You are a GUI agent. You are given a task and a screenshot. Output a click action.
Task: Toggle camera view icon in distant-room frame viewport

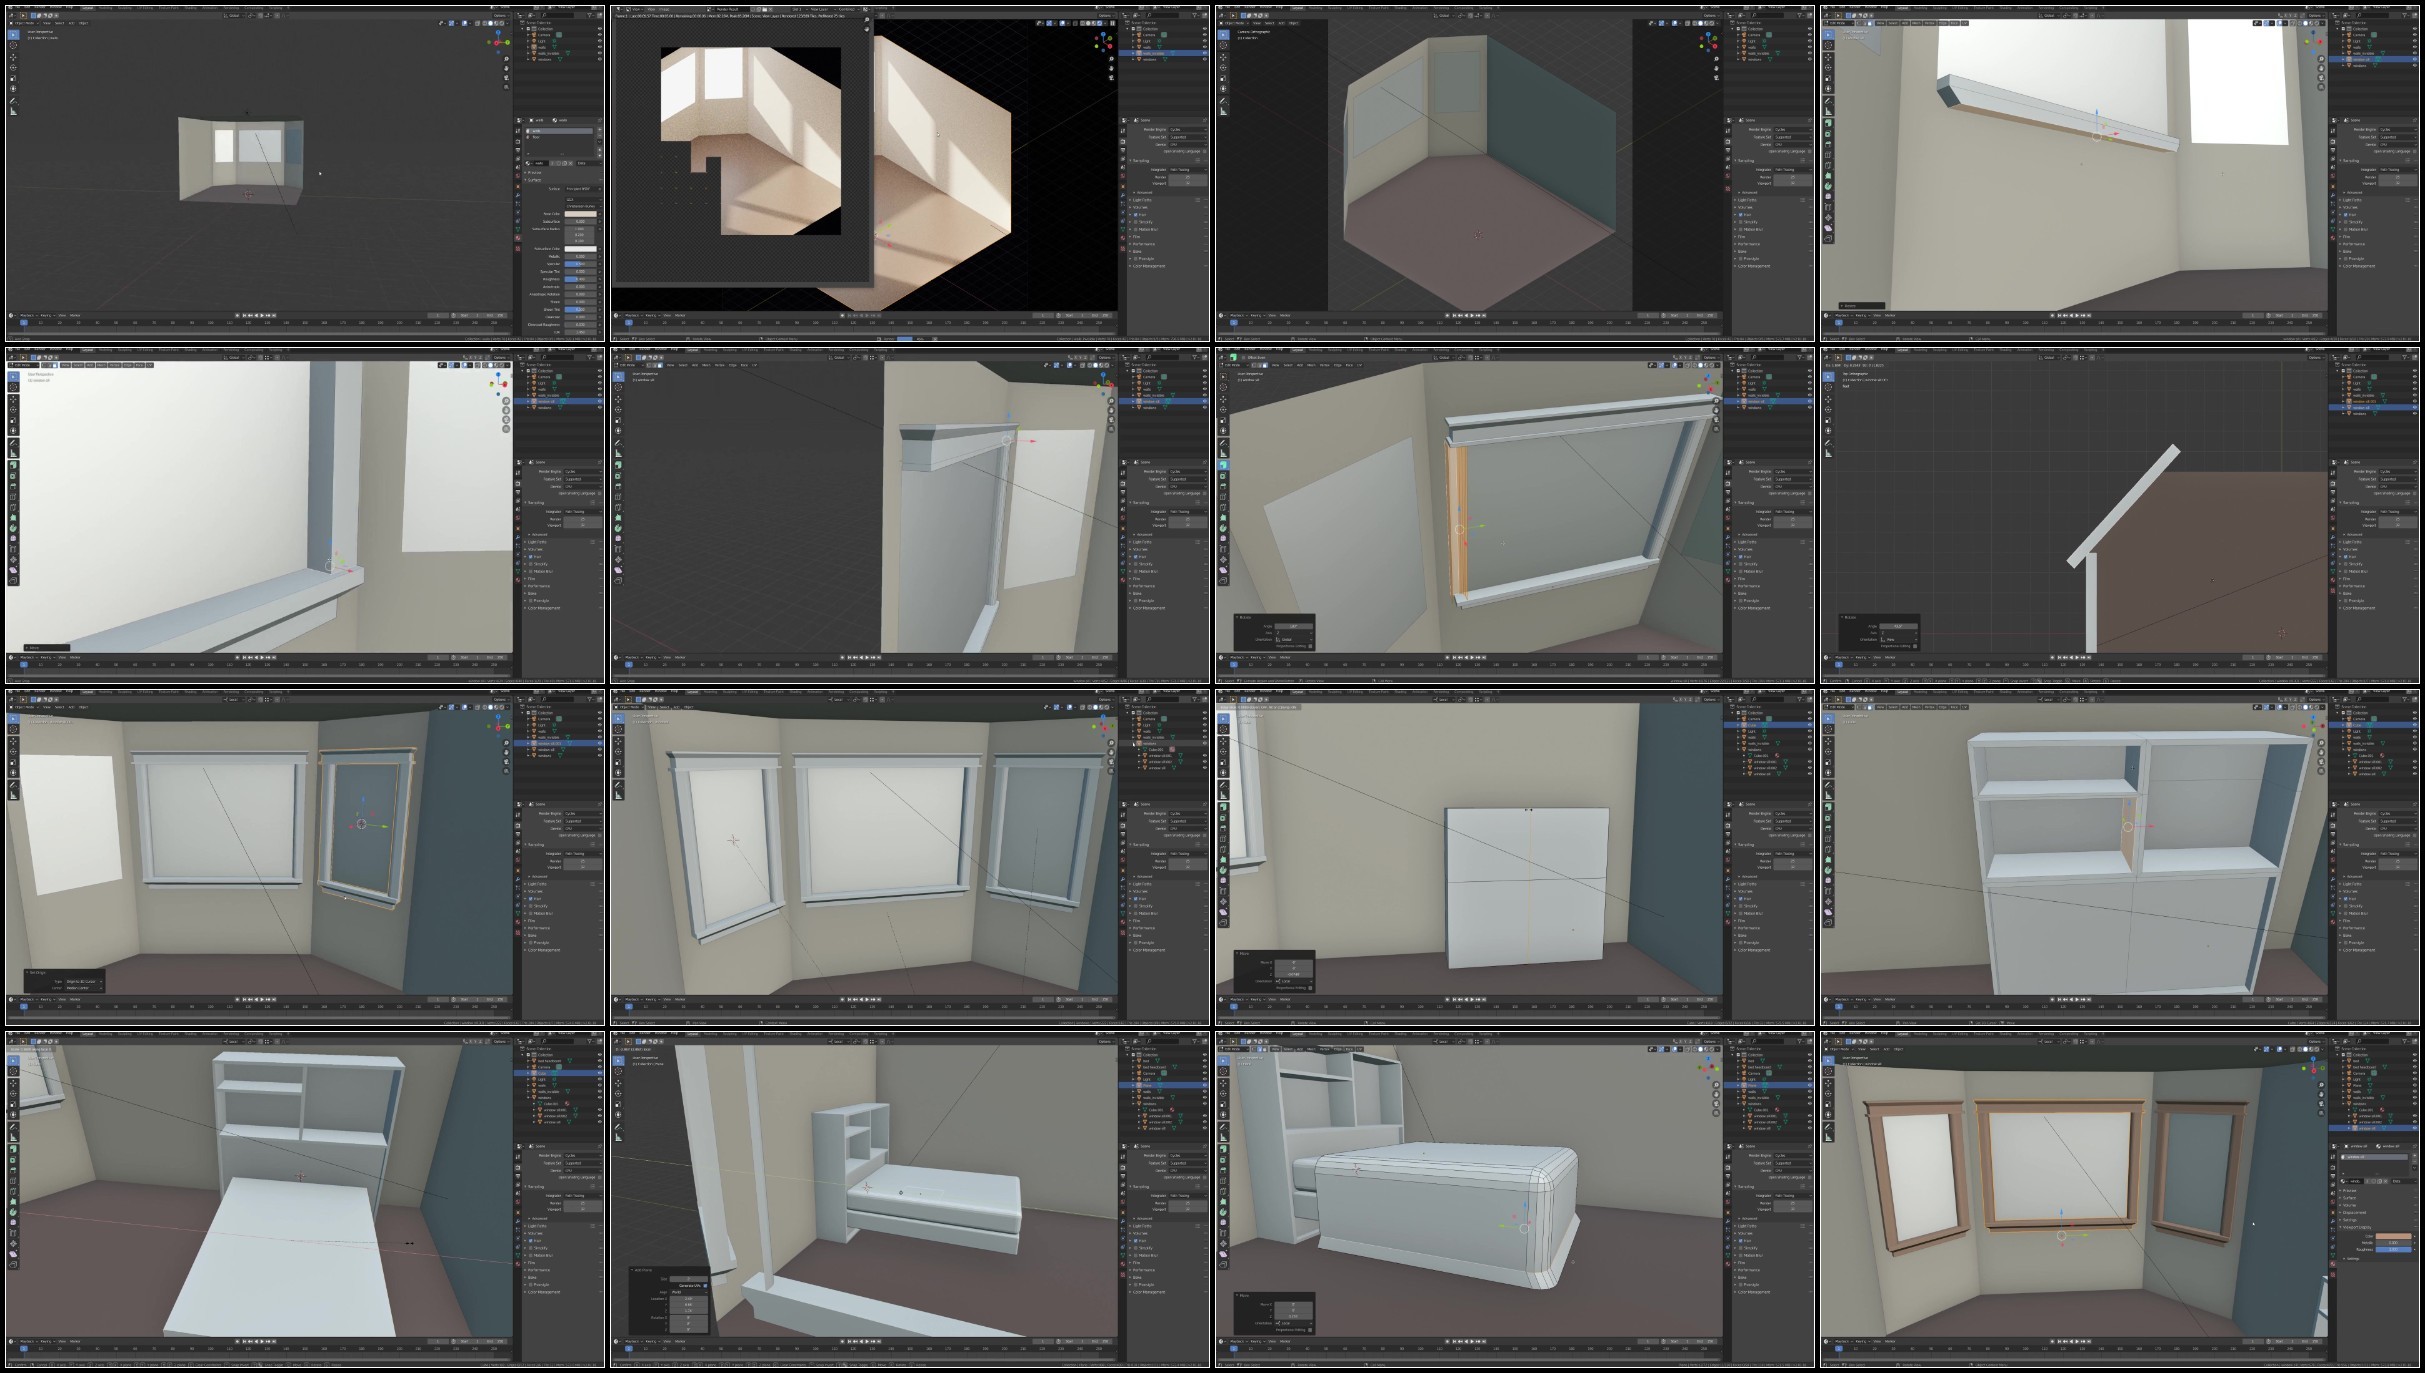click(507, 78)
